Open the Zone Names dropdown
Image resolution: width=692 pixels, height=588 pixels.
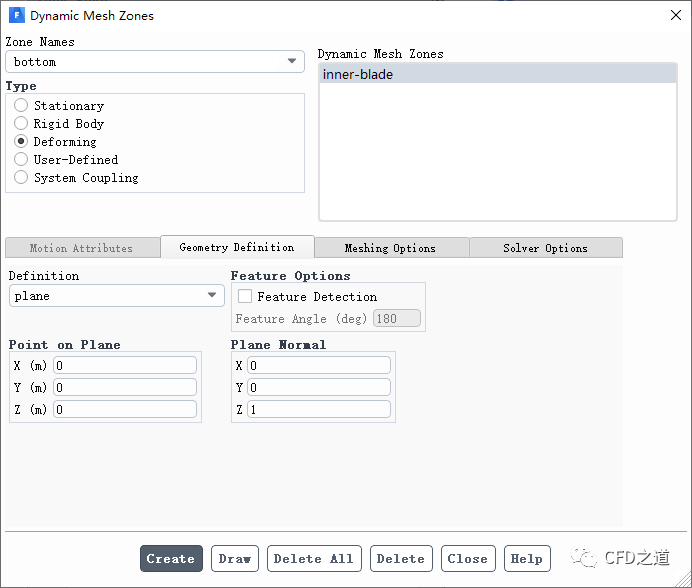point(154,62)
